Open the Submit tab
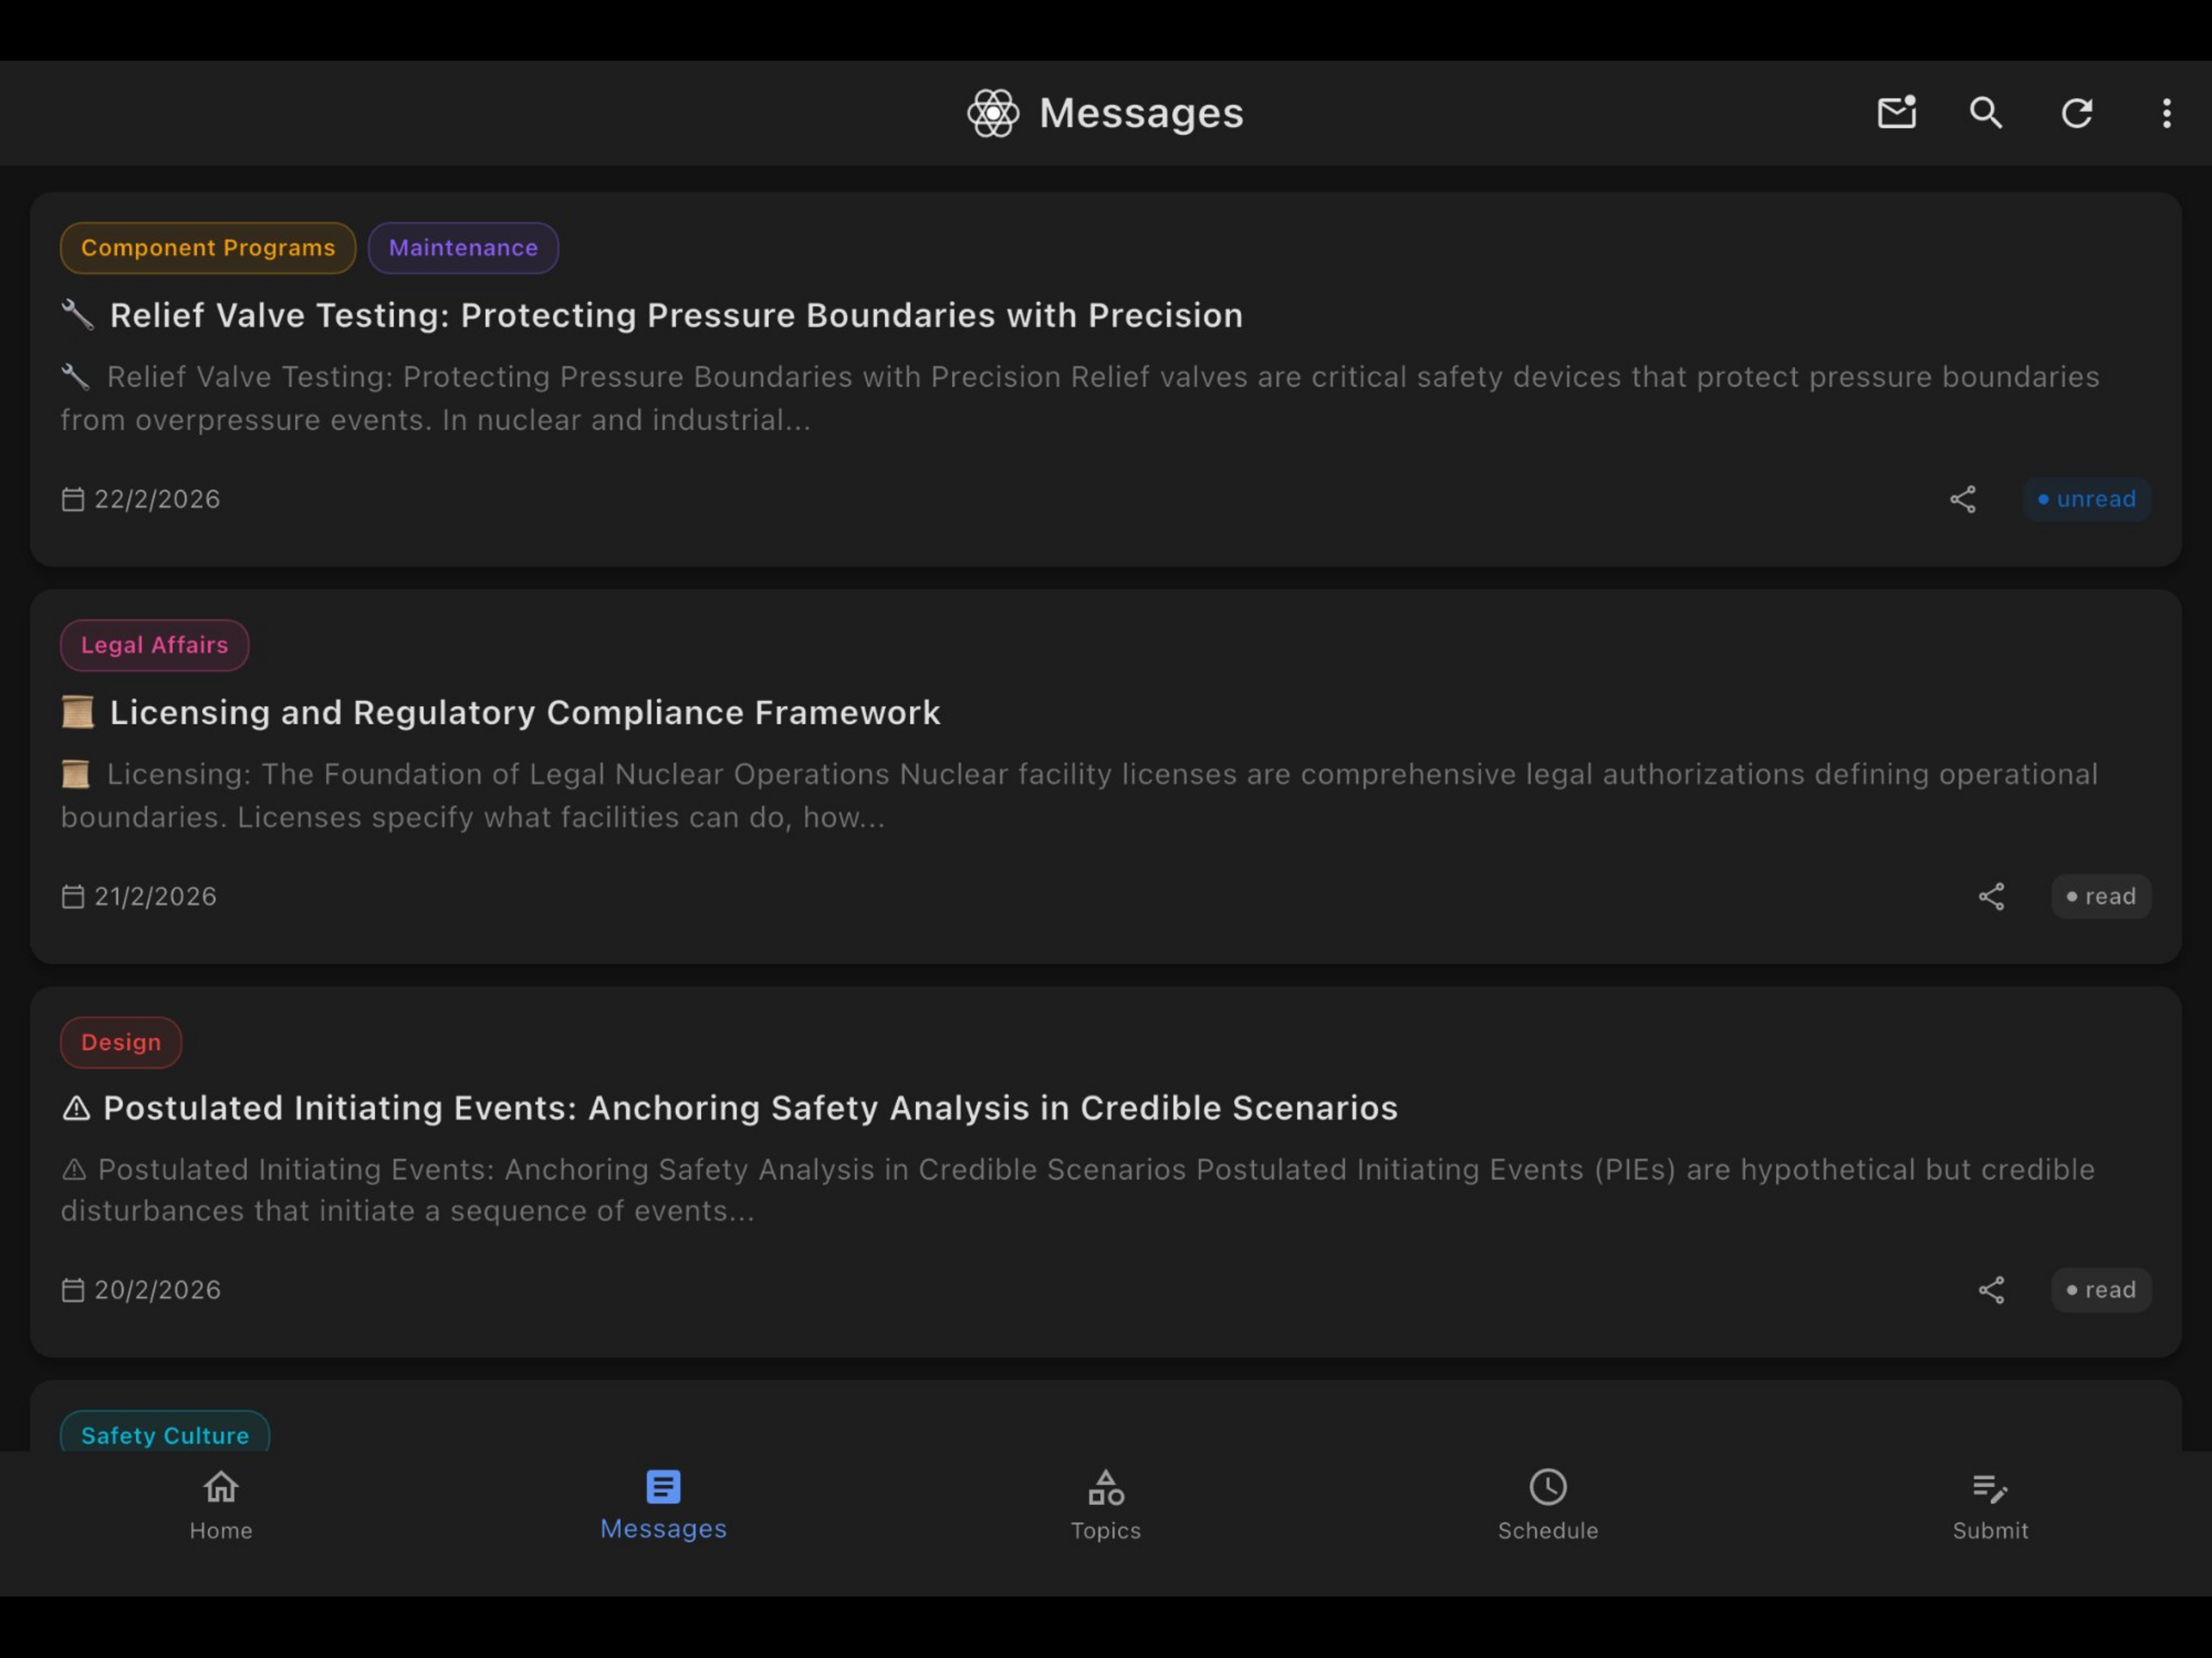 tap(1990, 1506)
